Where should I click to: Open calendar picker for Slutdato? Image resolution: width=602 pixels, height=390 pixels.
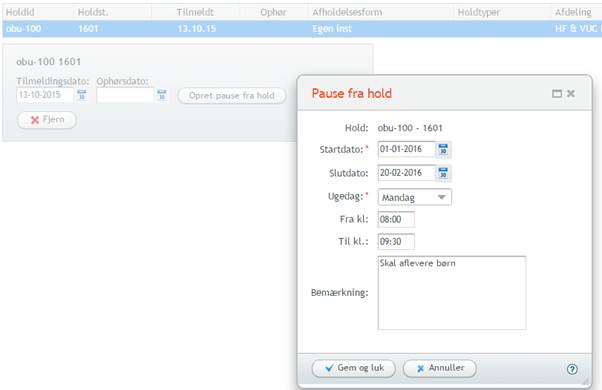click(x=443, y=173)
